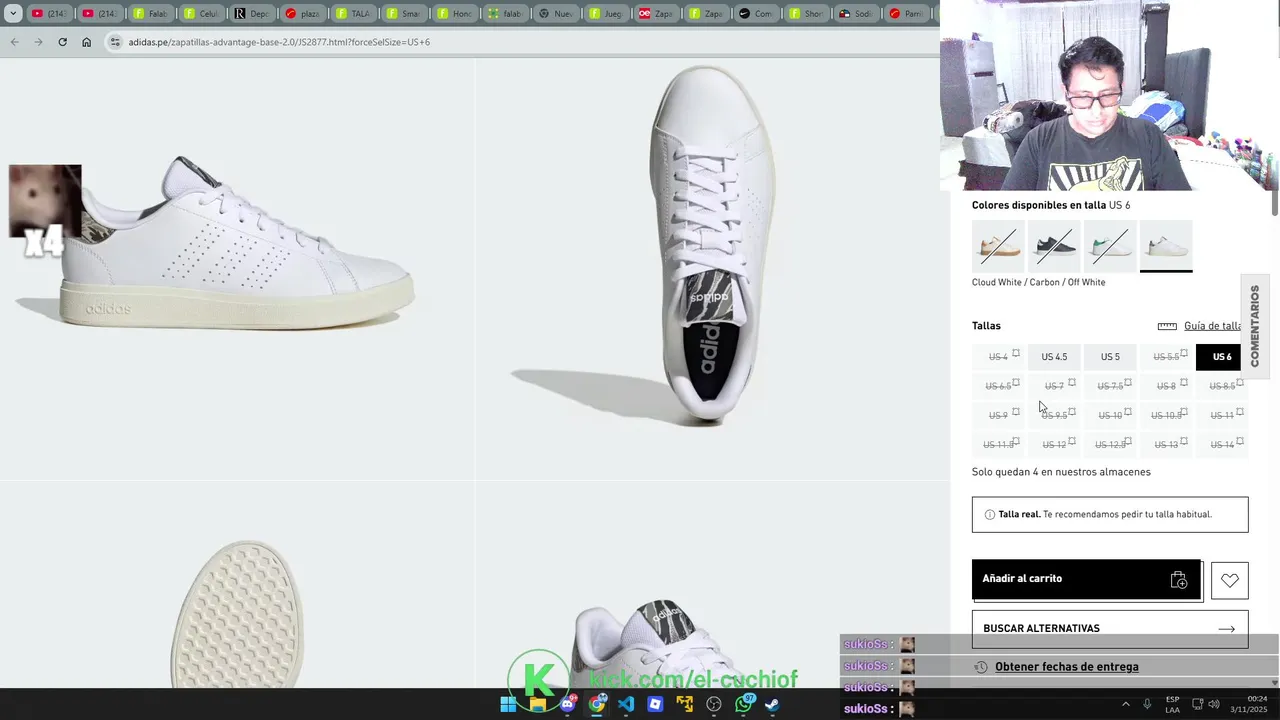Open Steam from the taskbar

tap(772, 704)
